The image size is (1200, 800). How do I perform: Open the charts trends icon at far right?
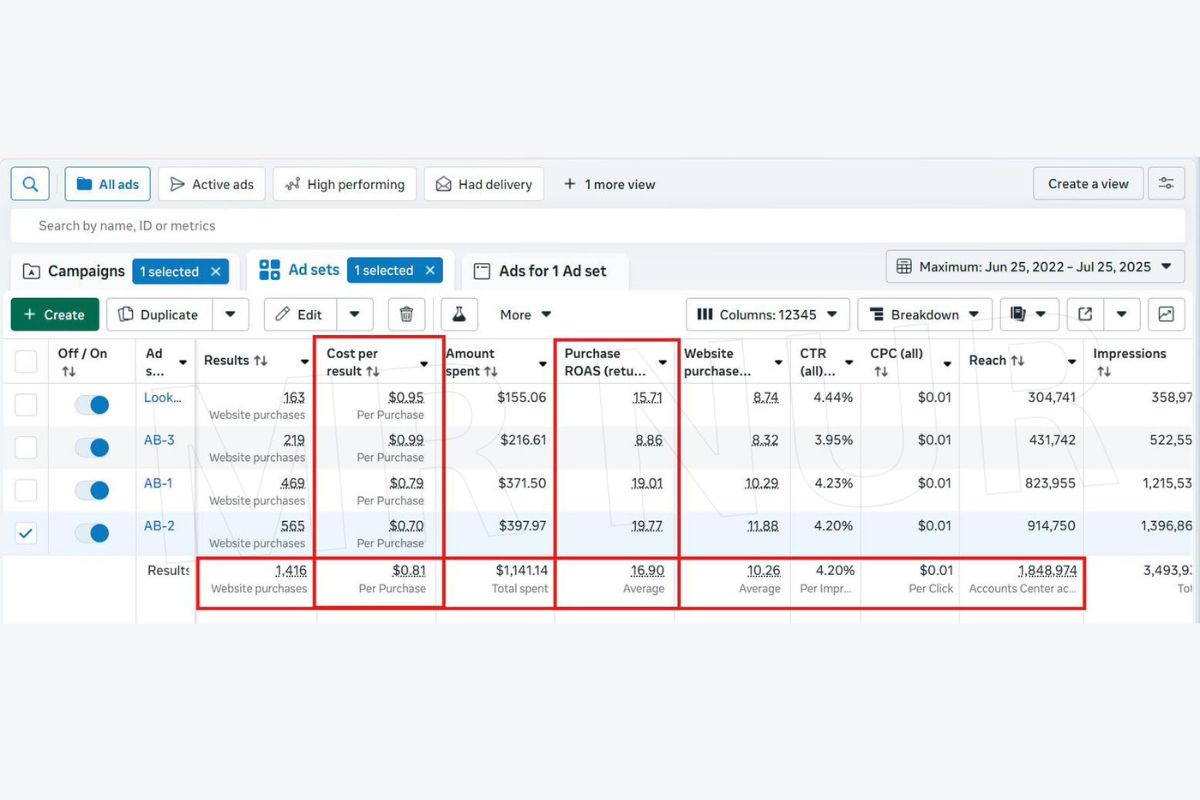coord(1166,314)
